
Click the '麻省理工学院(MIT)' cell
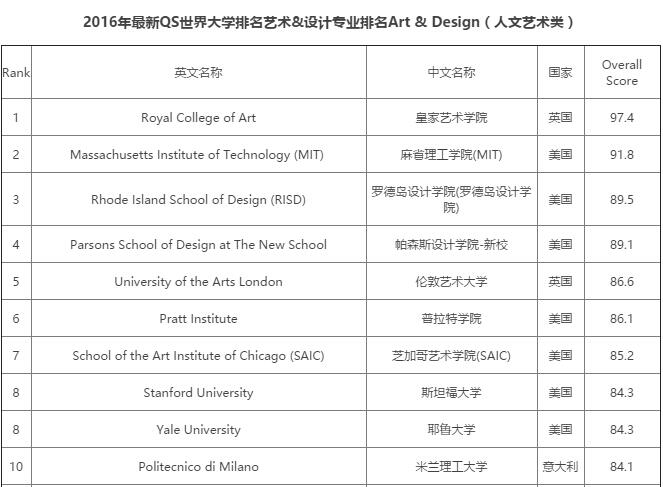(x=451, y=155)
